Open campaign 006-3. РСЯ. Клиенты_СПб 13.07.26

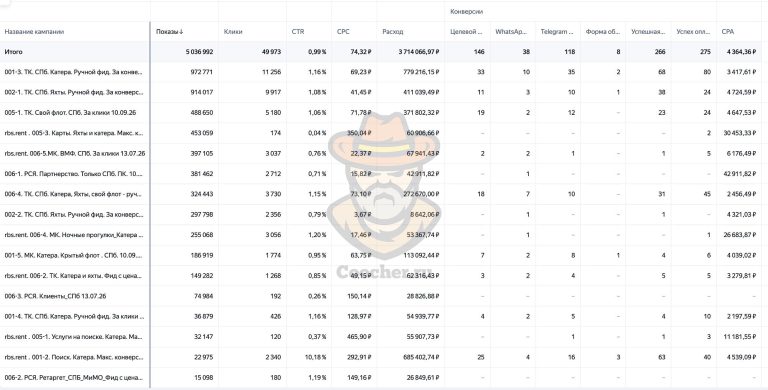pyautogui.click(x=55, y=296)
